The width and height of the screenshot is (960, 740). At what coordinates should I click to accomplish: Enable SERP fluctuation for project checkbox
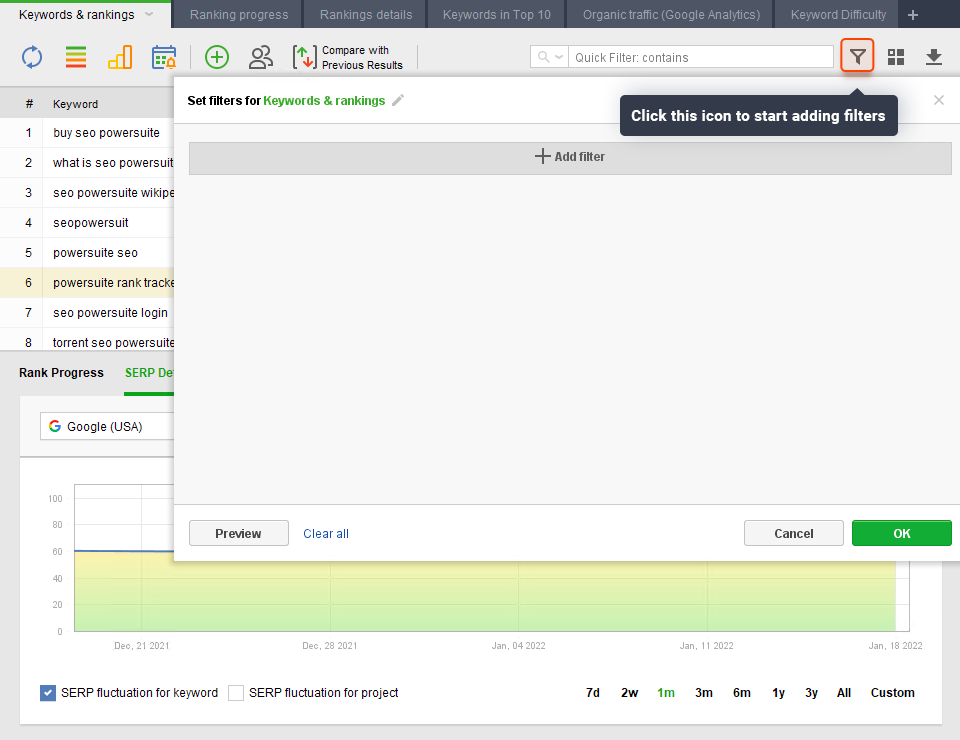click(236, 693)
